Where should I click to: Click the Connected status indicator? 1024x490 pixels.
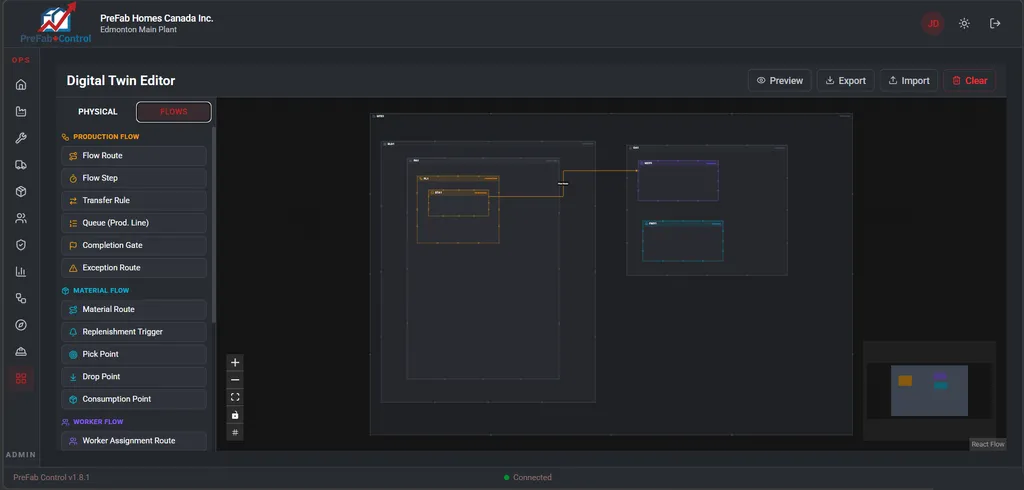click(528, 478)
